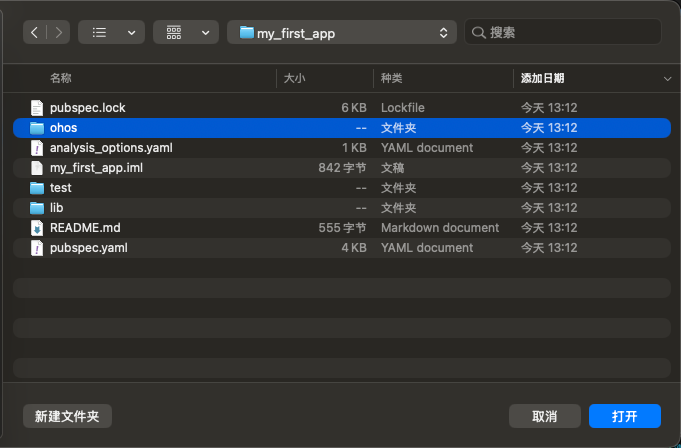Select the test folder icon
This screenshot has width=681, height=448.
click(x=37, y=188)
